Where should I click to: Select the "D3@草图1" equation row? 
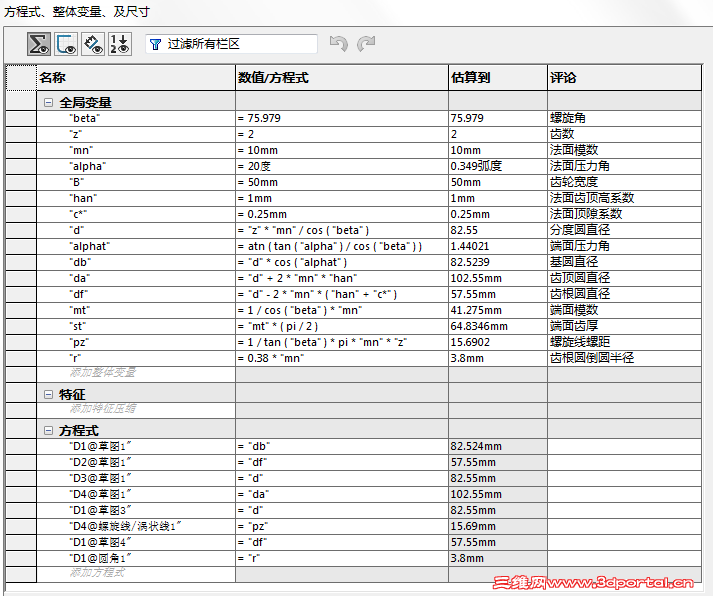coord(136,478)
